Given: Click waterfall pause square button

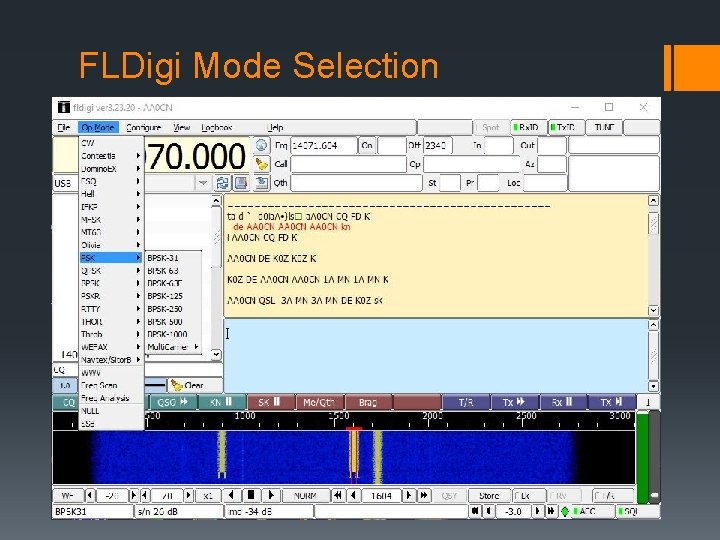Looking at the screenshot, I should coord(251,495).
